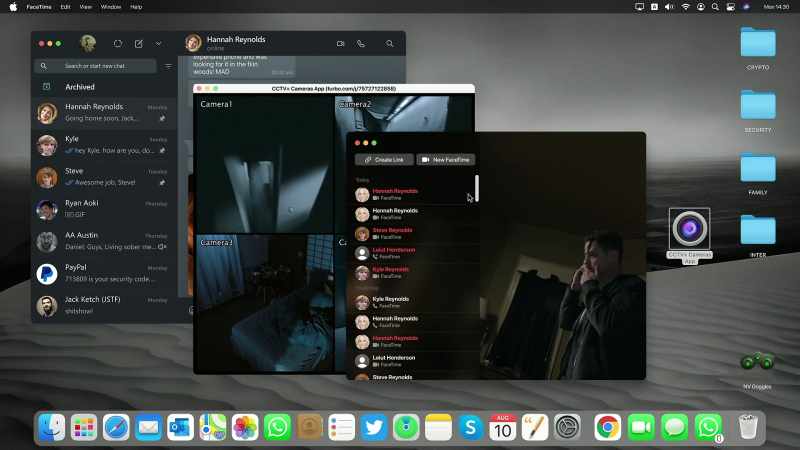Image resolution: width=800 pixels, height=450 pixels.
Task: Open Edit menu in menu bar
Action: (x=65, y=7)
